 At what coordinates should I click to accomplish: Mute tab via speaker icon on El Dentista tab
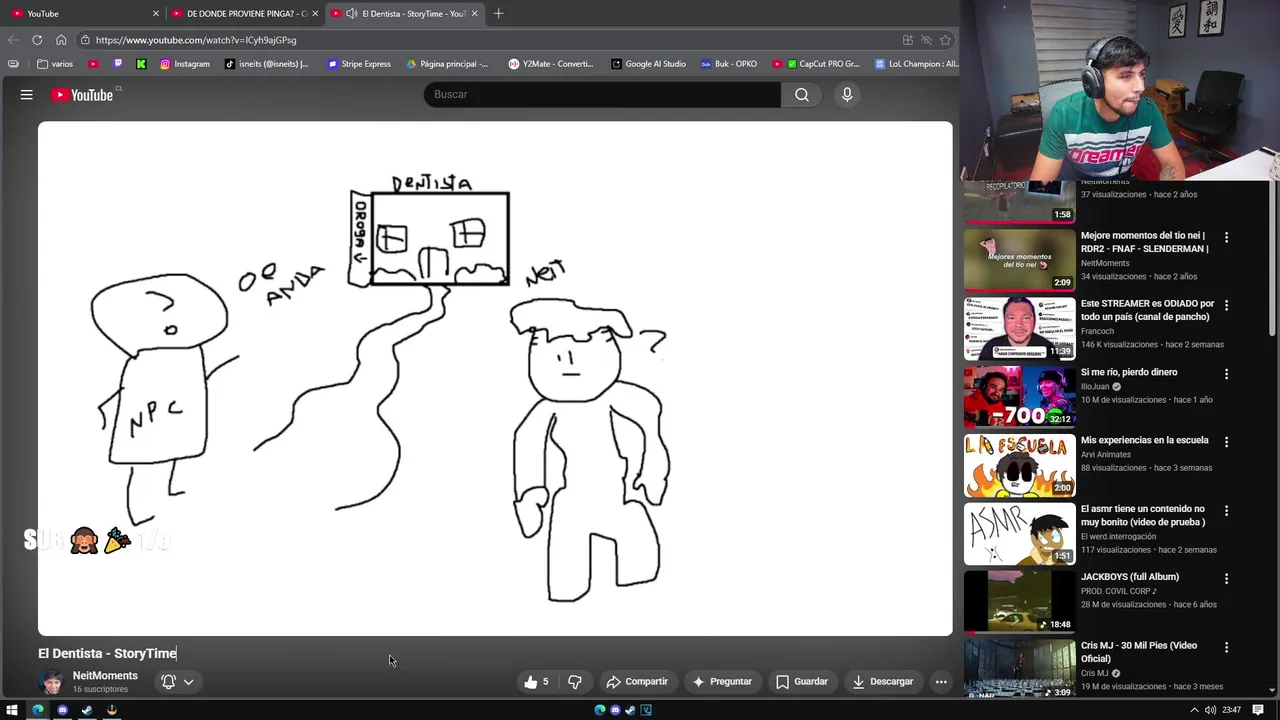[351, 13]
